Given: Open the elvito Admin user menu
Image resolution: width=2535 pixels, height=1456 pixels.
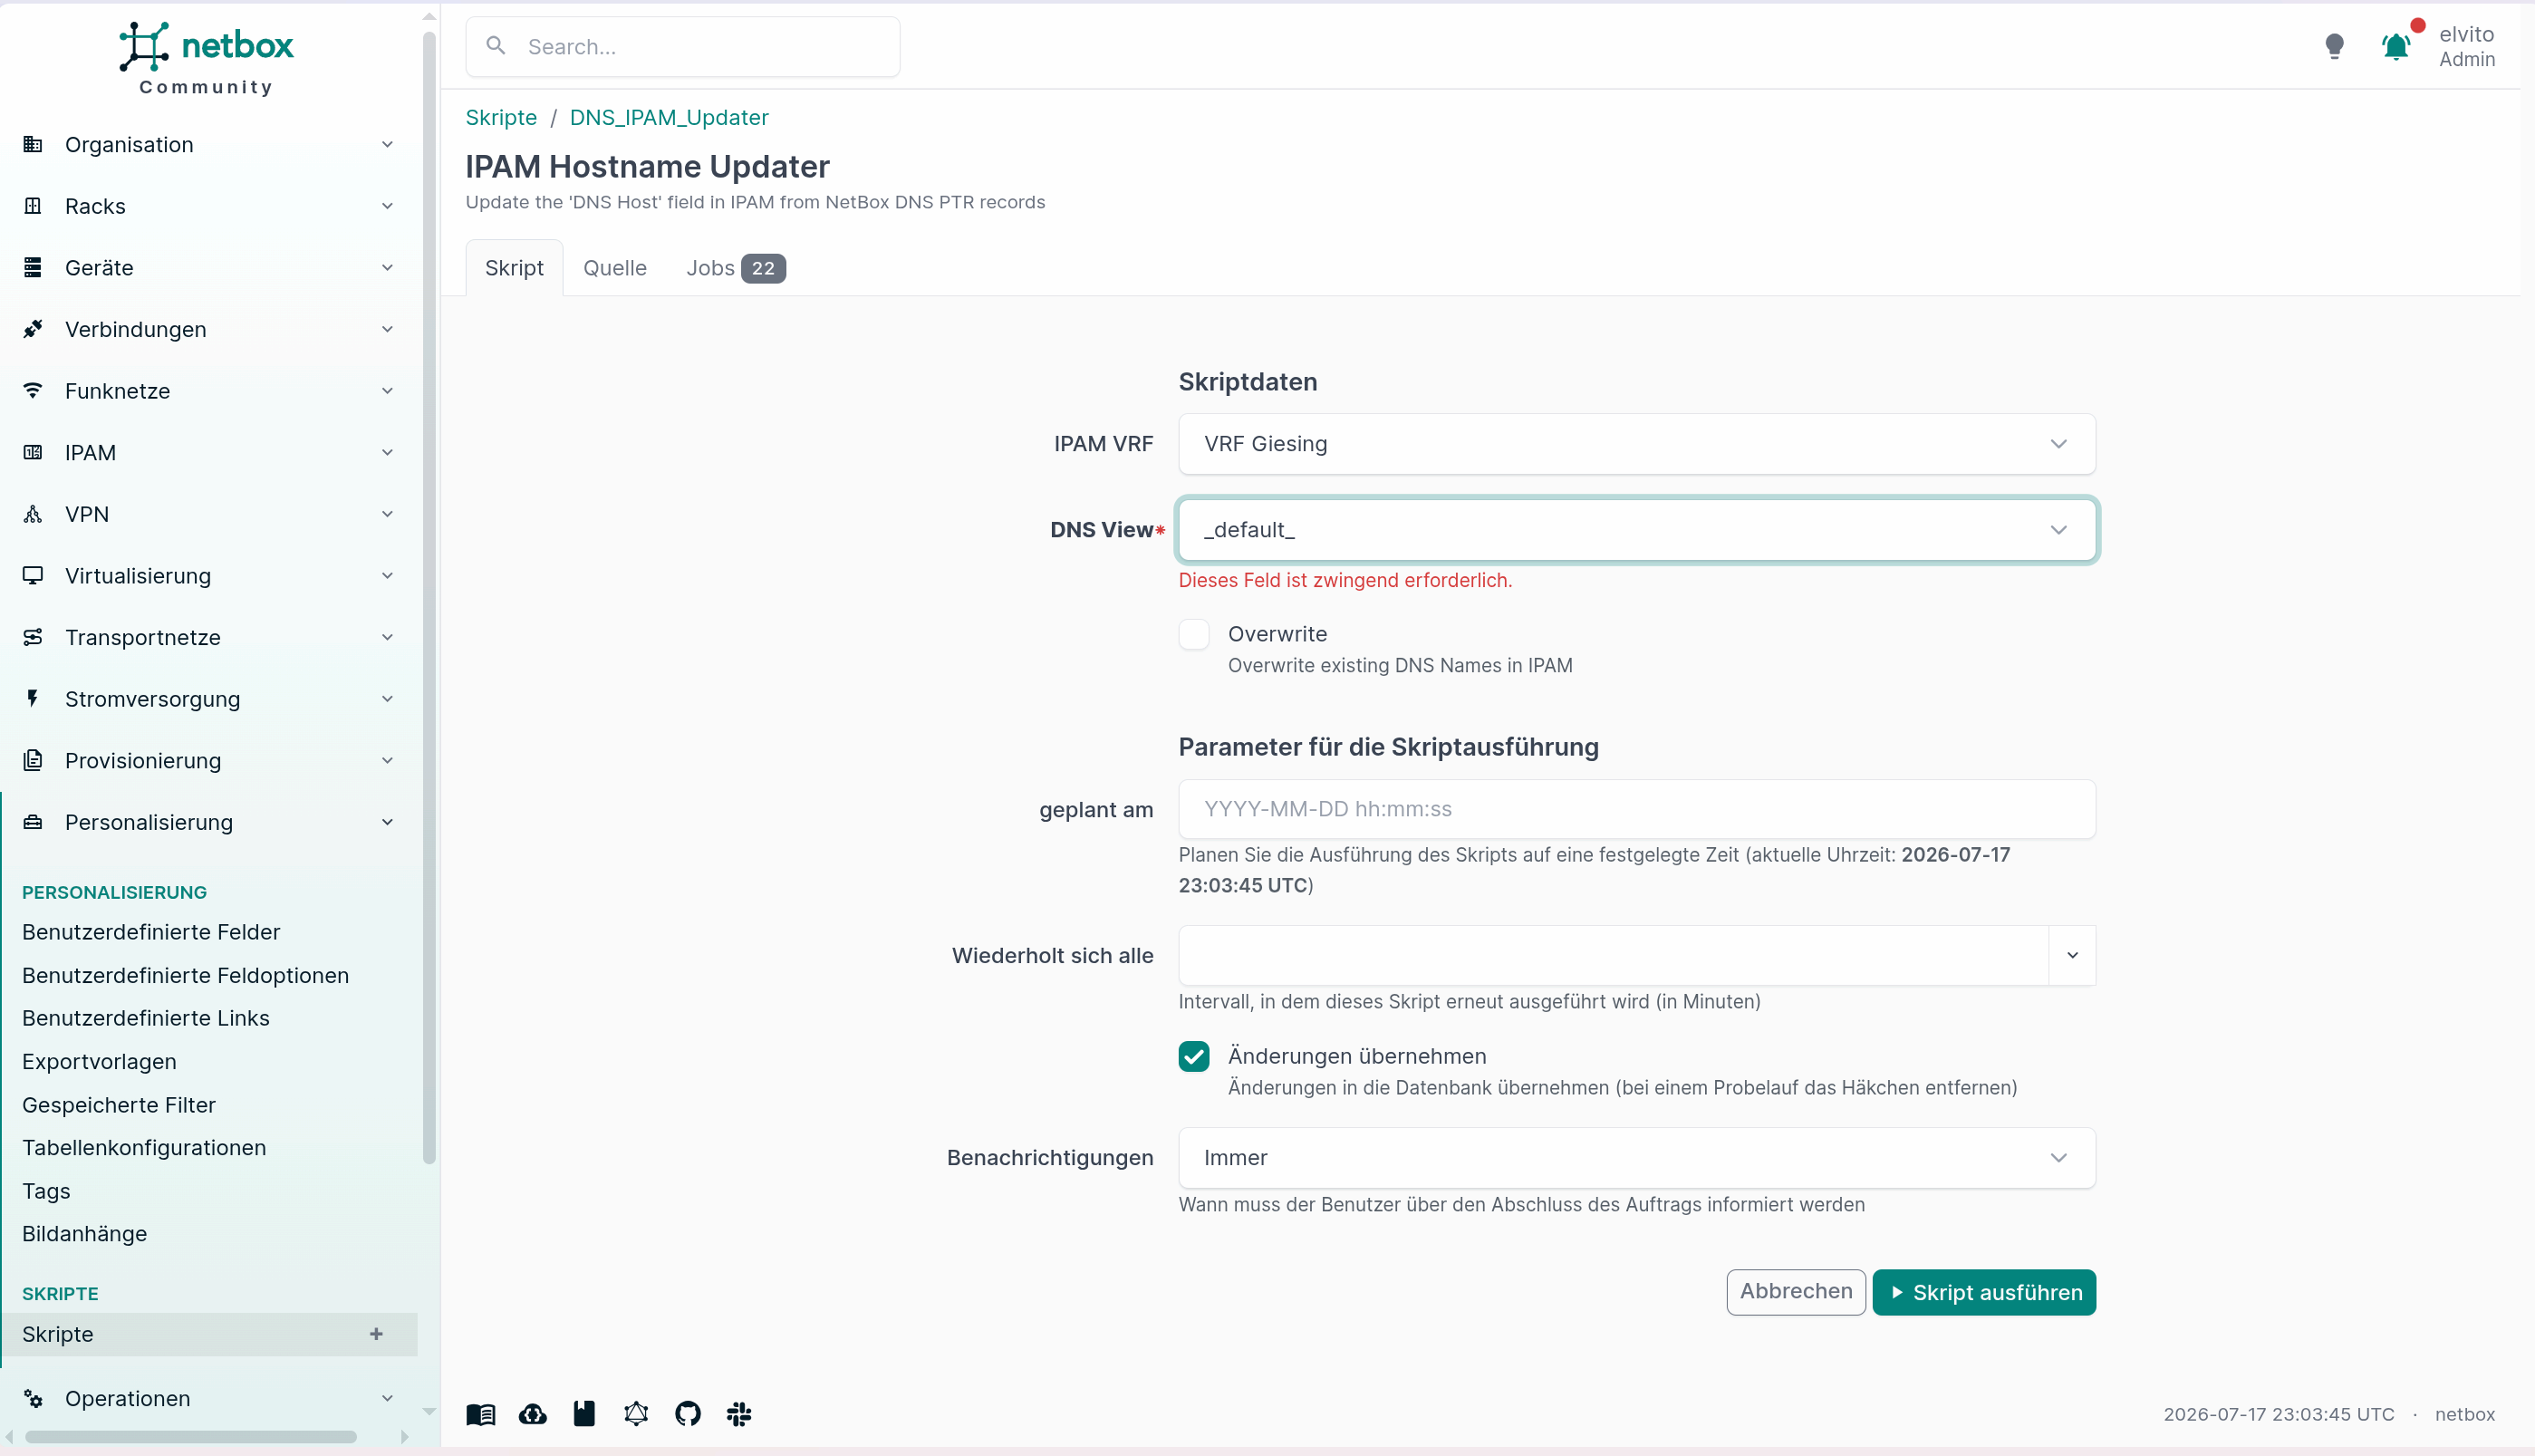Looking at the screenshot, I should [2467, 46].
